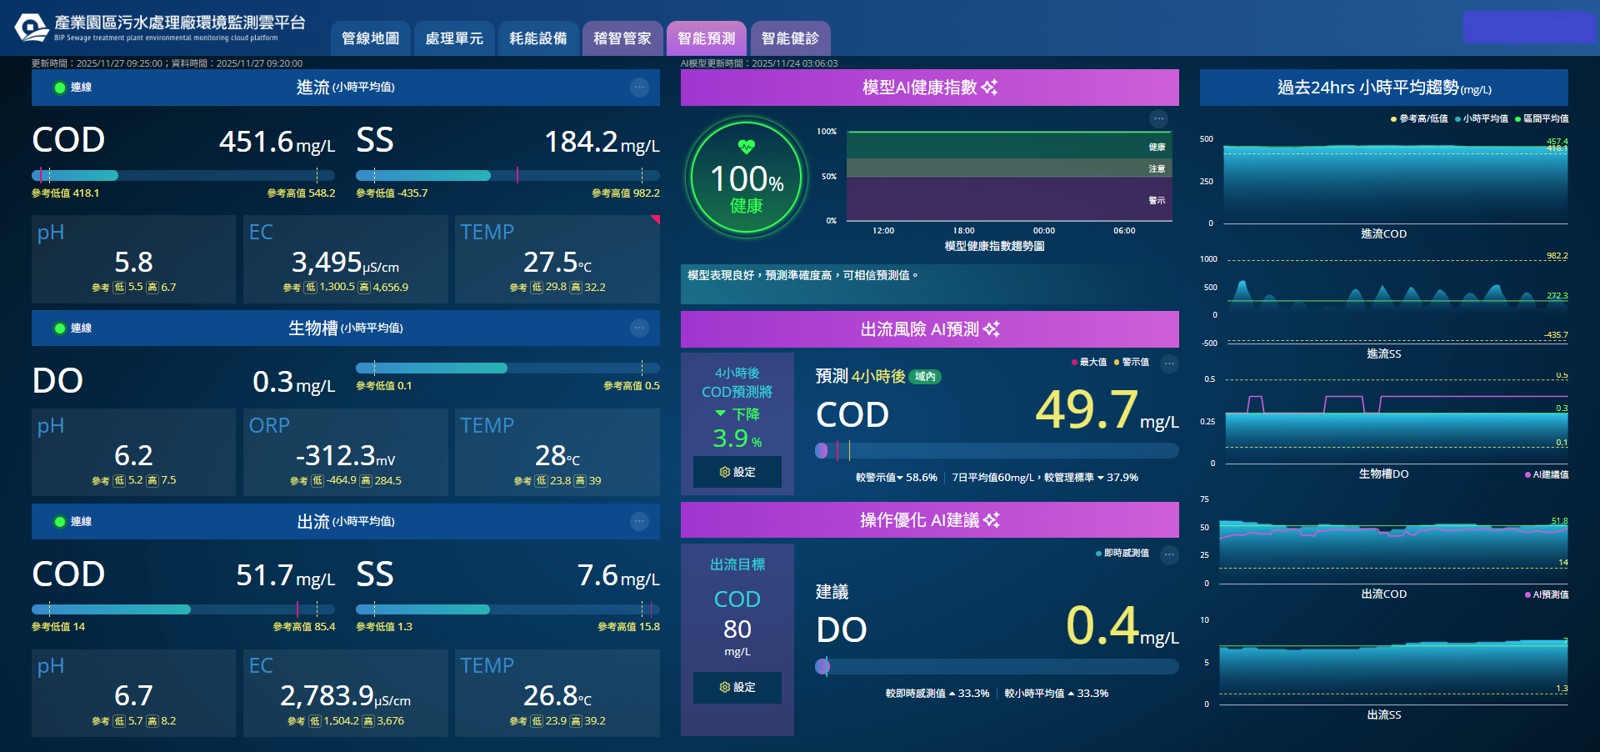Open 設定 under 出流目標 COD
This screenshot has width=1600, height=752.
pyautogui.click(x=737, y=688)
